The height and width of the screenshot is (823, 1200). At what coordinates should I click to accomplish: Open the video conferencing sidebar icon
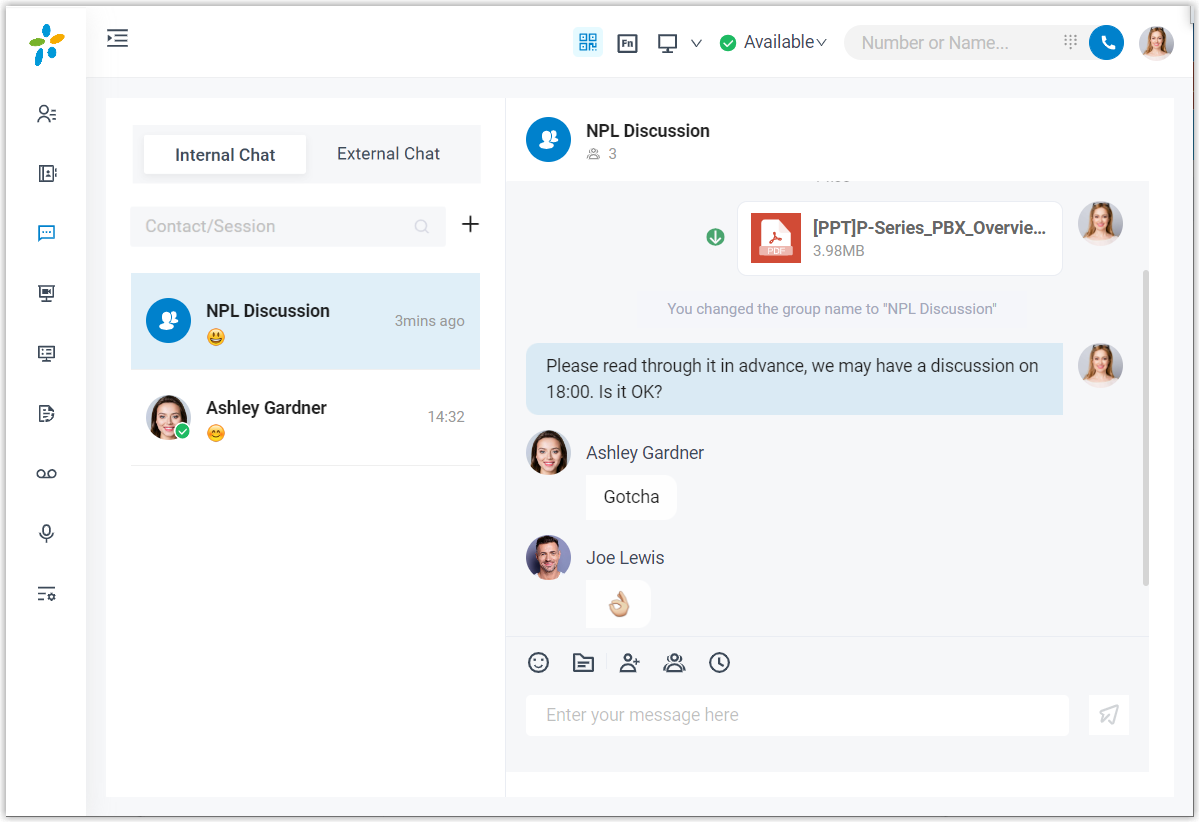[46, 294]
